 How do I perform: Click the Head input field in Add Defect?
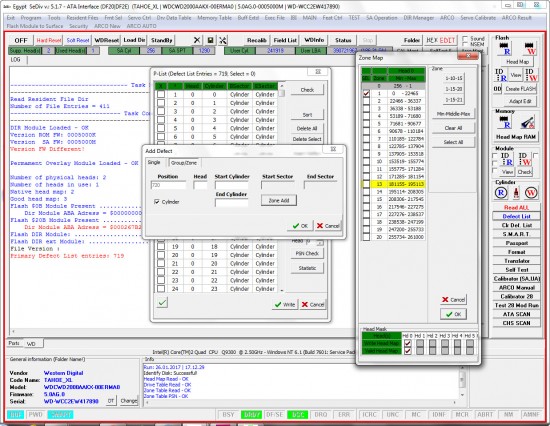pyautogui.click(x=200, y=185)
